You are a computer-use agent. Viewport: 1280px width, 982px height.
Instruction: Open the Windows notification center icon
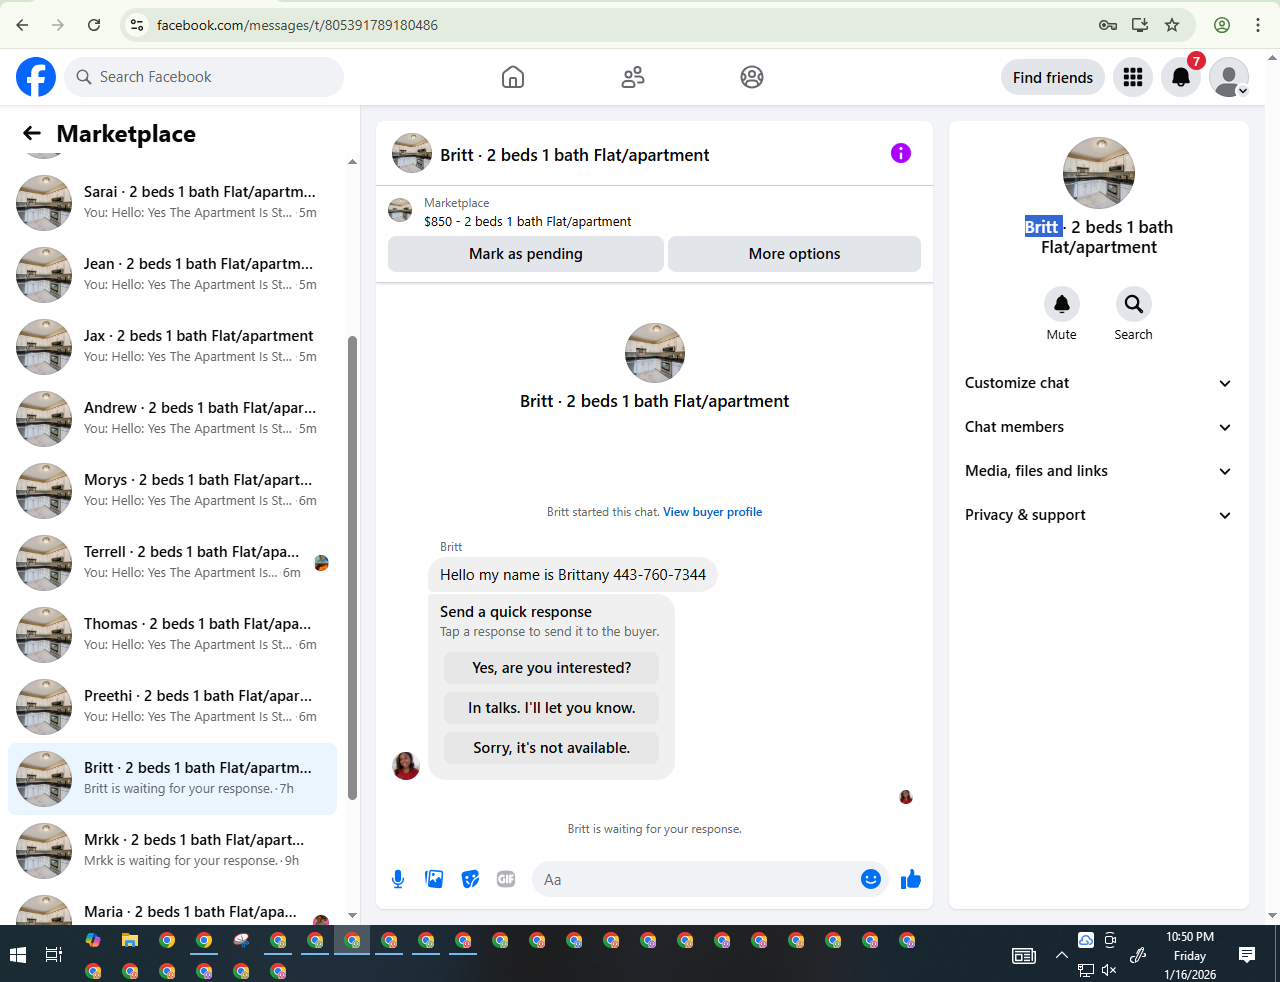coord(1247,955)
